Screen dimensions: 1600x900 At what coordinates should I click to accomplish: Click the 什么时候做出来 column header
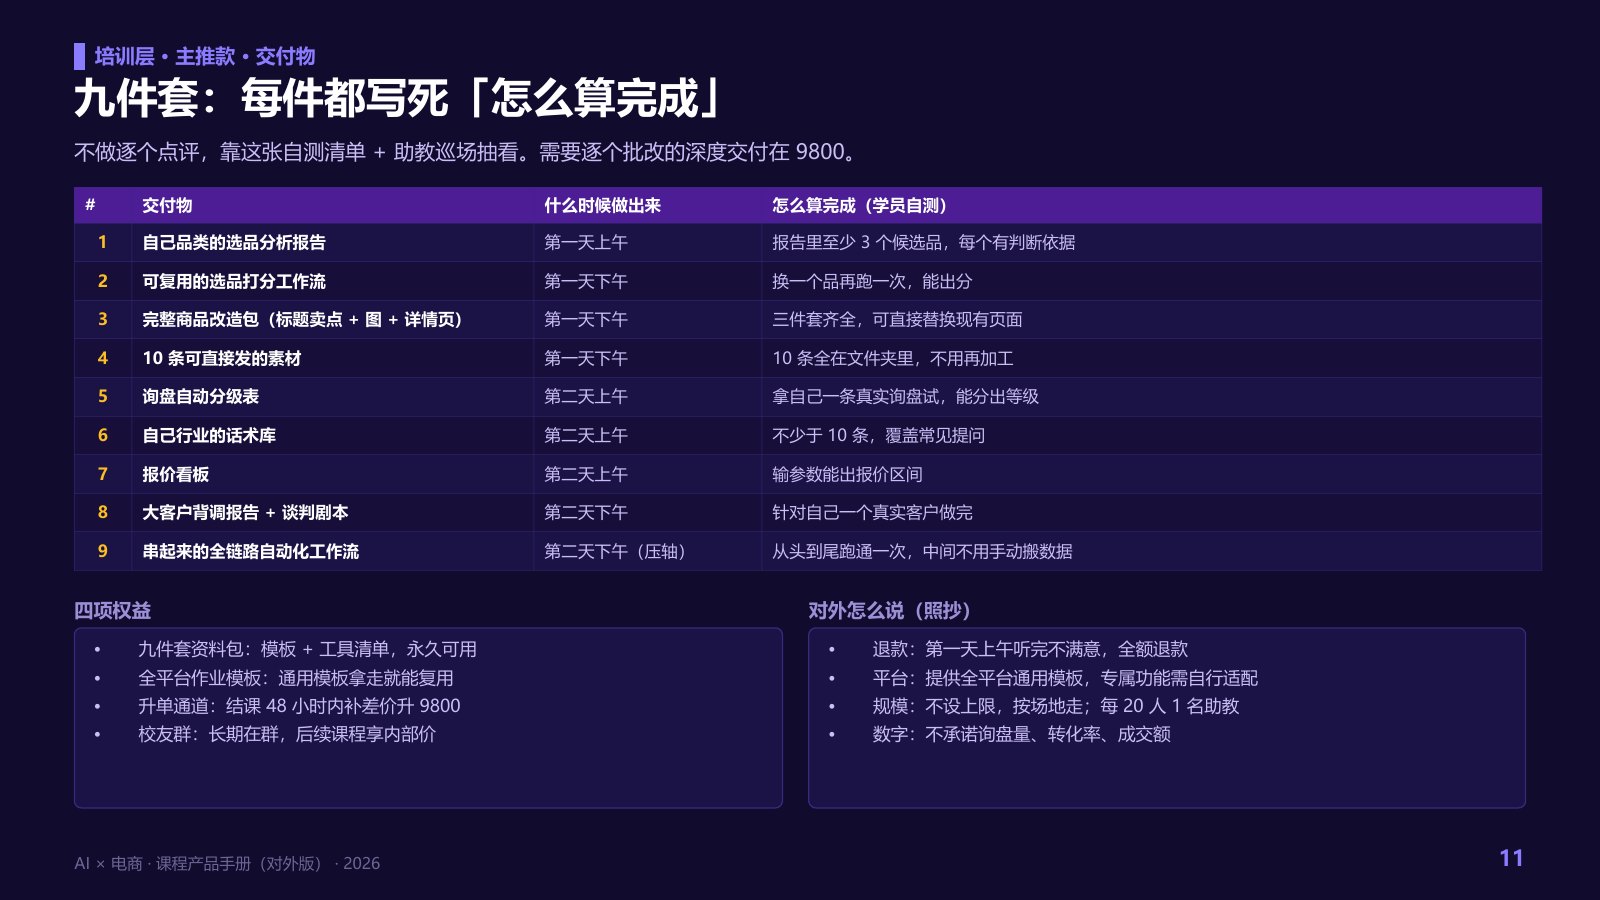coord(602,205)
